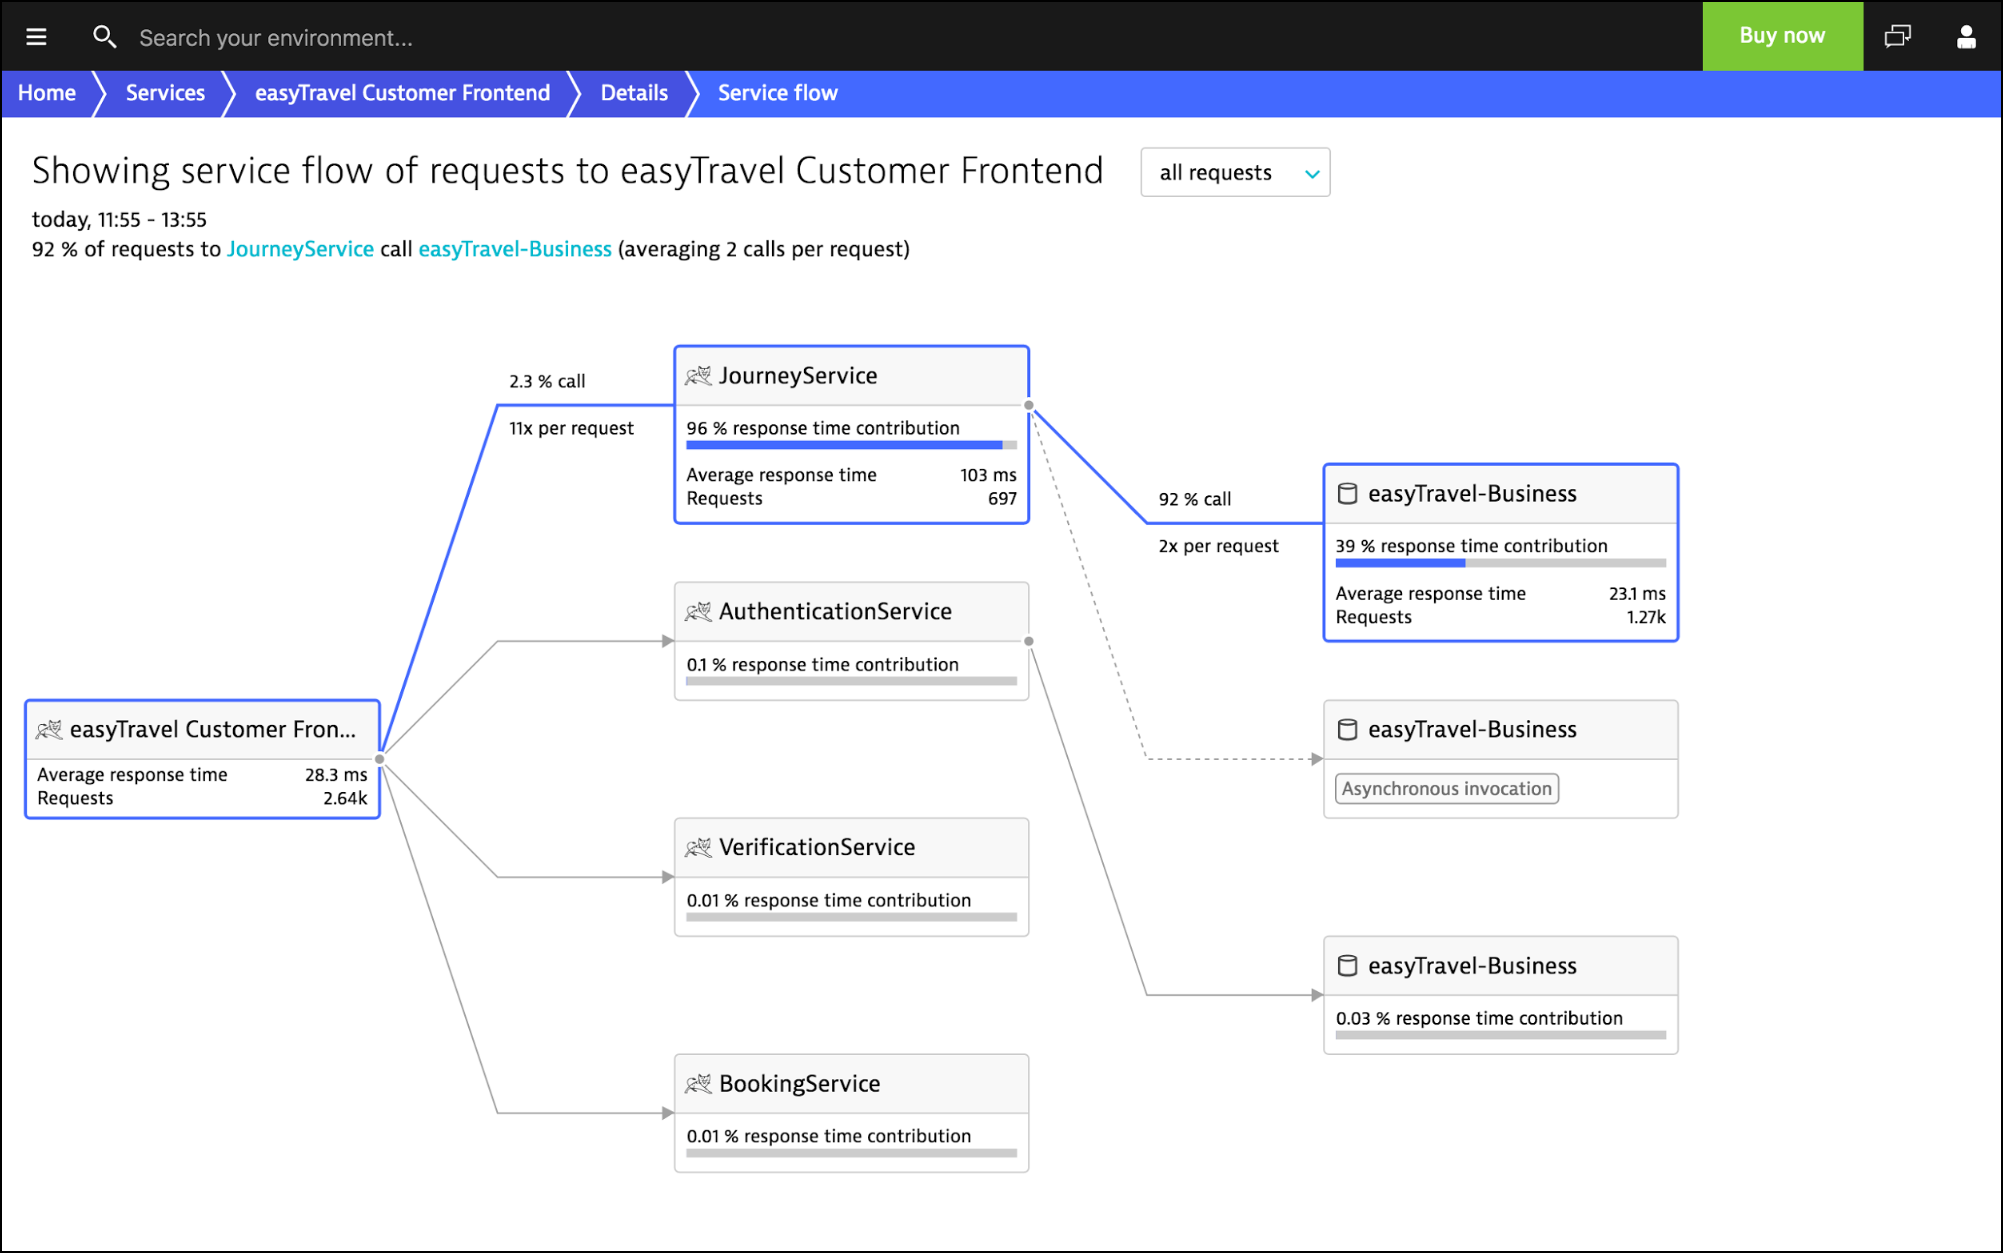Click BookingService '0.01 % response time contribution'
This screenshot has width=2003, height=1253.
pos(828,1136)
